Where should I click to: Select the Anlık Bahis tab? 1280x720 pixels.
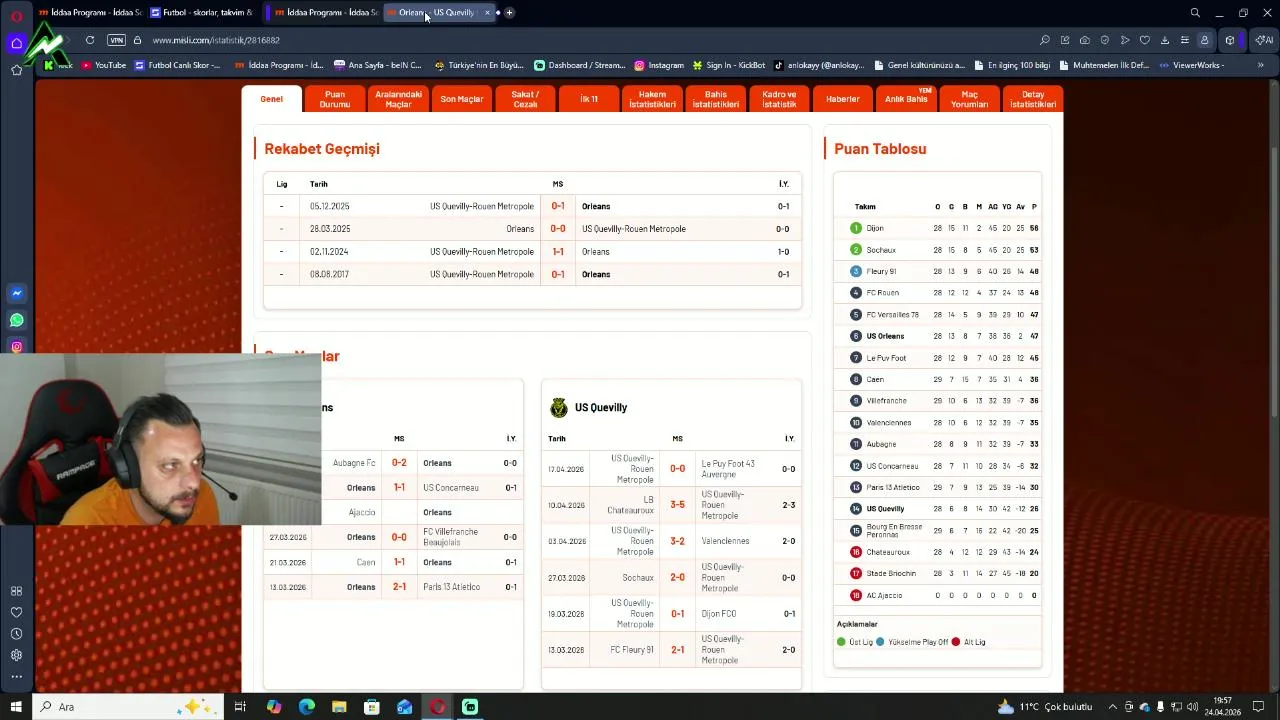pos(906,99)
